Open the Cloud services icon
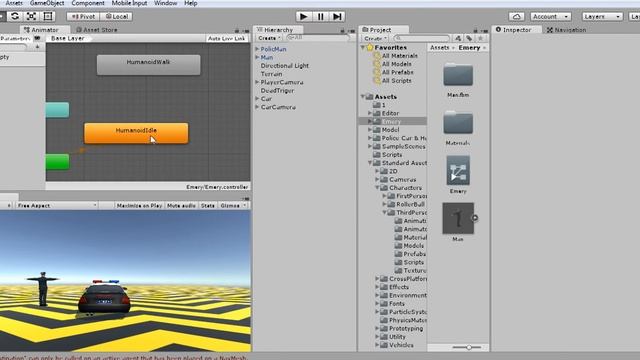The width and height of the screenshot is (640, 360). pos(516,16)
